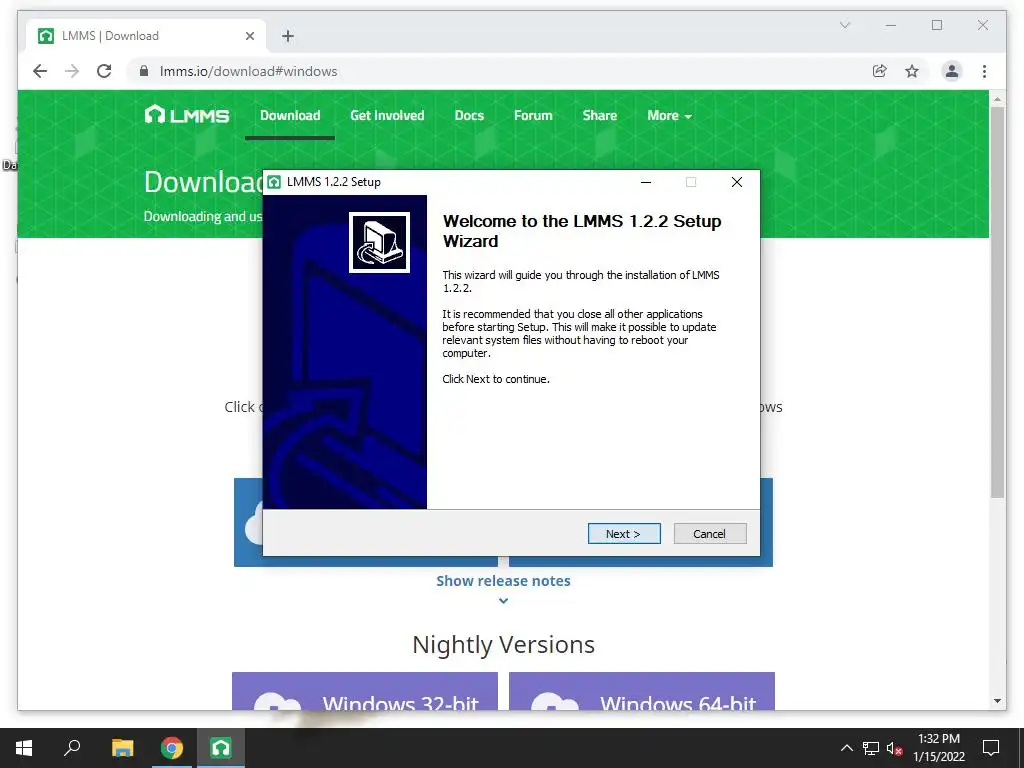Click the LMMS logo in the website header

pos(187,116)
